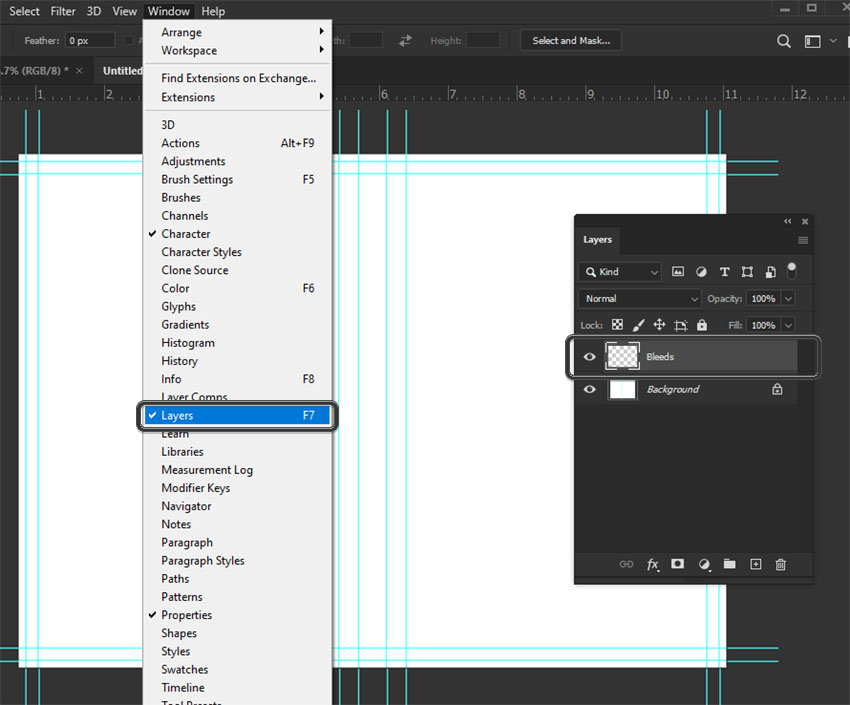Swap width and height arrows icon
This screenshot has width=850, height=705.
pyautogui.click(x=405, y=41)
